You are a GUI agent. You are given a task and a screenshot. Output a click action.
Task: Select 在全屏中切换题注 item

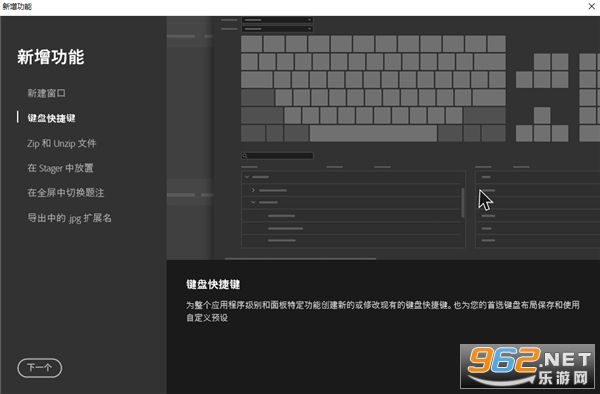(x=66, y=193)
